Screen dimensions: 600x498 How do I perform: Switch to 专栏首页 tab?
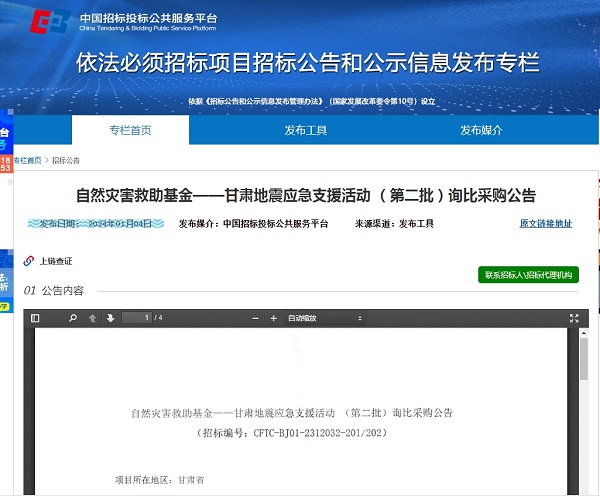130,130
